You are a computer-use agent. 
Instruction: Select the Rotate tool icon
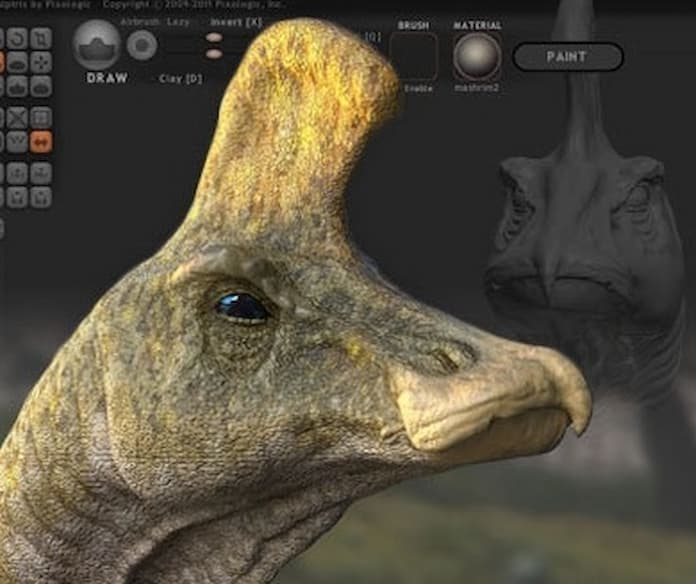[18, 39]
